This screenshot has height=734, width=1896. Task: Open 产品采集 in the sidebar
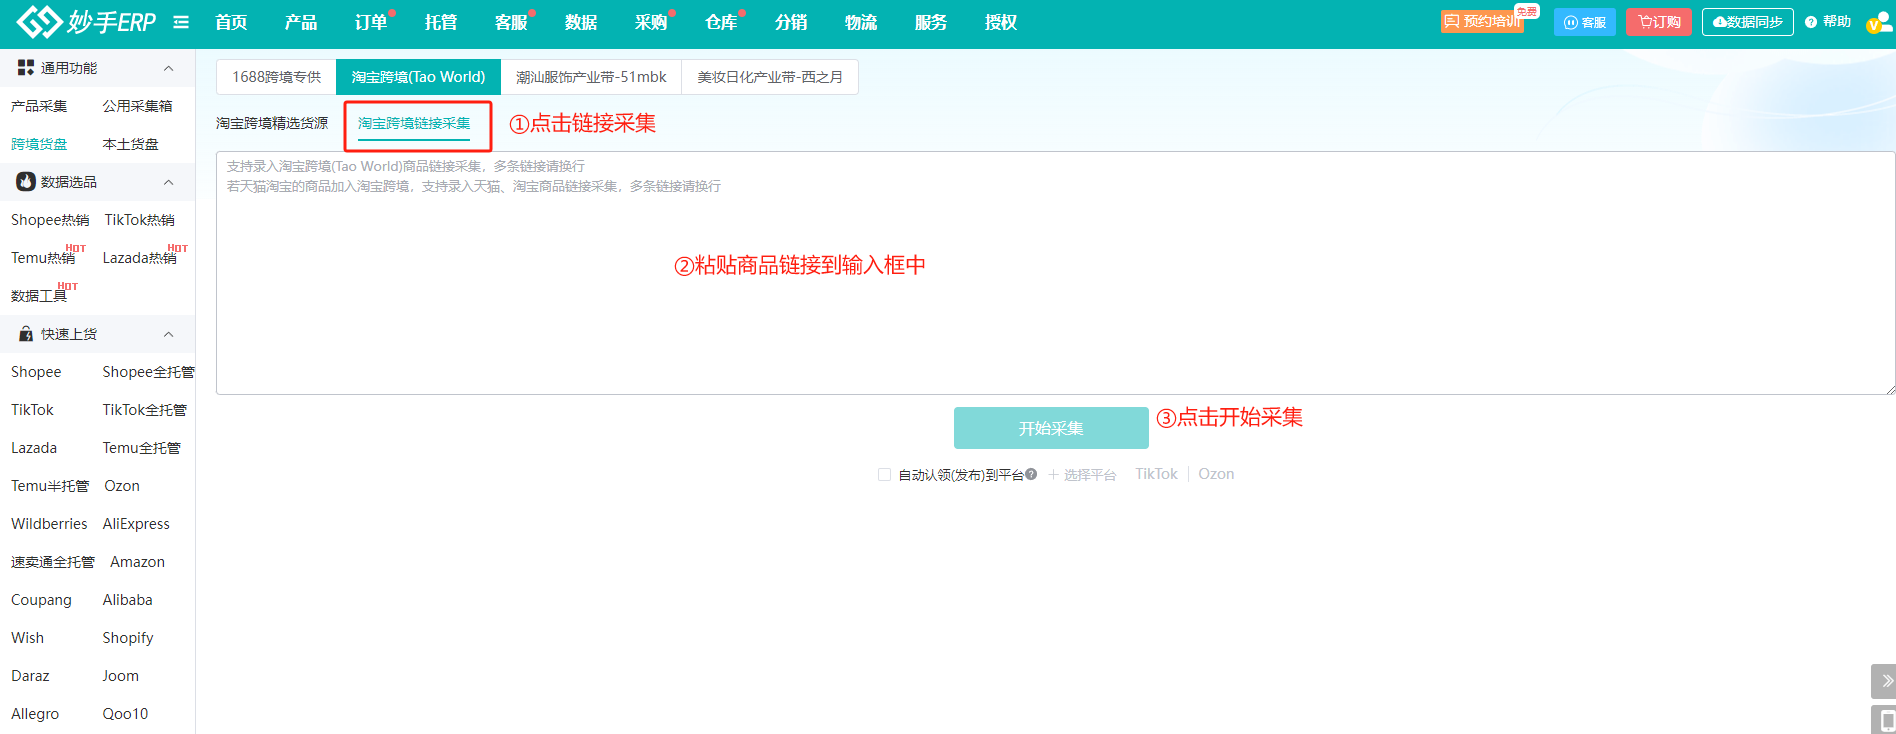tap(39, 106)
